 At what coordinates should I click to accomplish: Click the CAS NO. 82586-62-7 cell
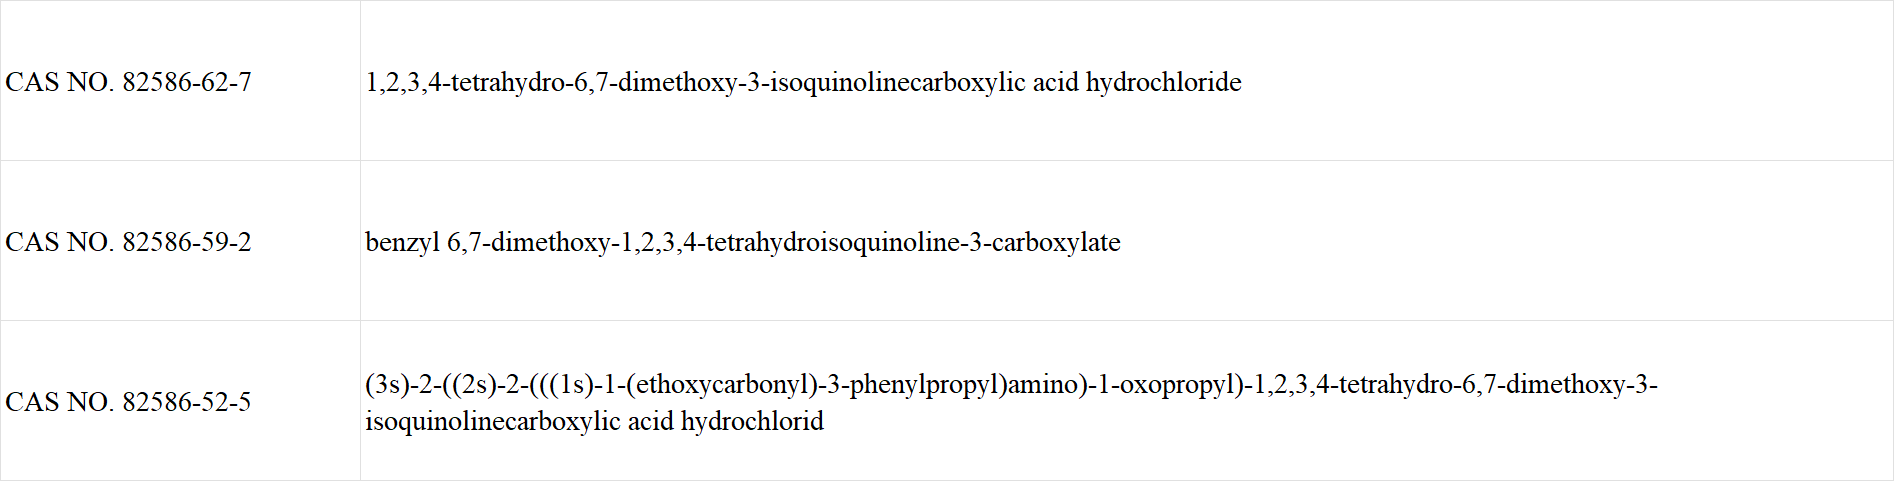point(180,81)
